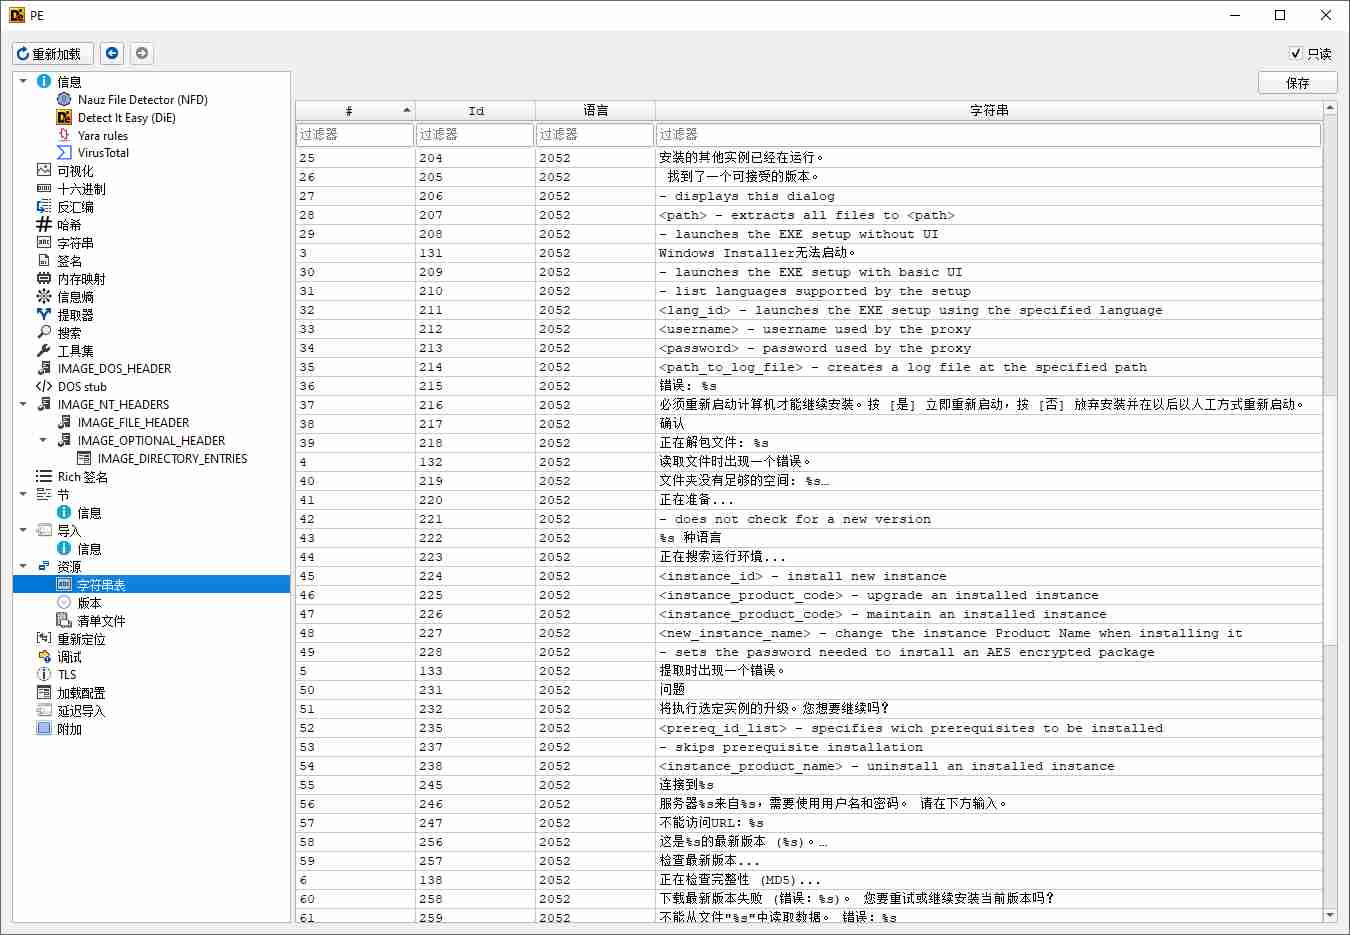Select the 哈希 hash item
Image resolution: width=1350 pixels, height=935 pixels.
[x=69, y=225]
